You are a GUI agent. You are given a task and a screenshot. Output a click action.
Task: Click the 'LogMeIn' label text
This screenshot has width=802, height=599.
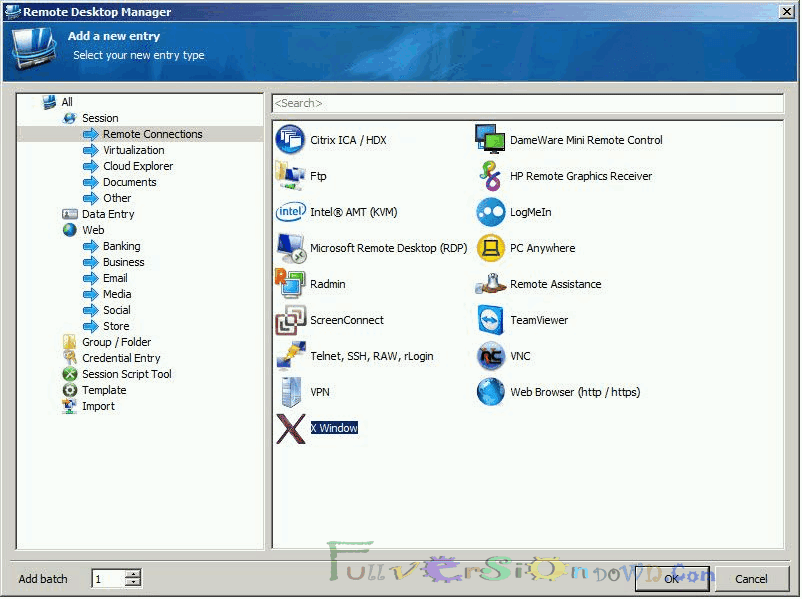pyautogui.click(x=530, y=212)
